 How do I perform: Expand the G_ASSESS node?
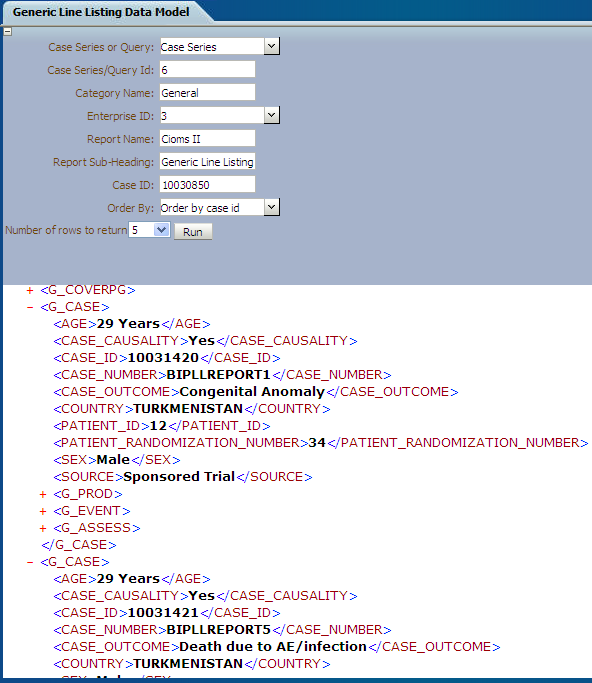coord(43,528)
